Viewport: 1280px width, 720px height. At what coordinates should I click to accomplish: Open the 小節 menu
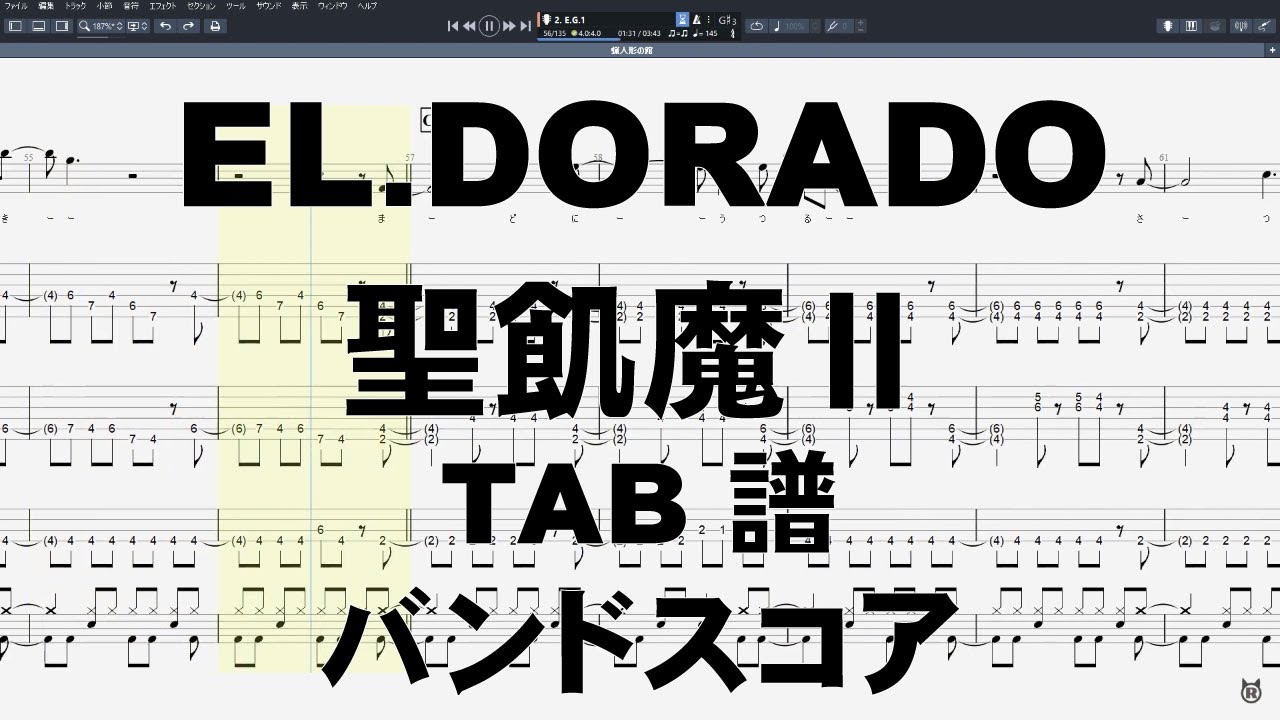(x=104, y=6)
